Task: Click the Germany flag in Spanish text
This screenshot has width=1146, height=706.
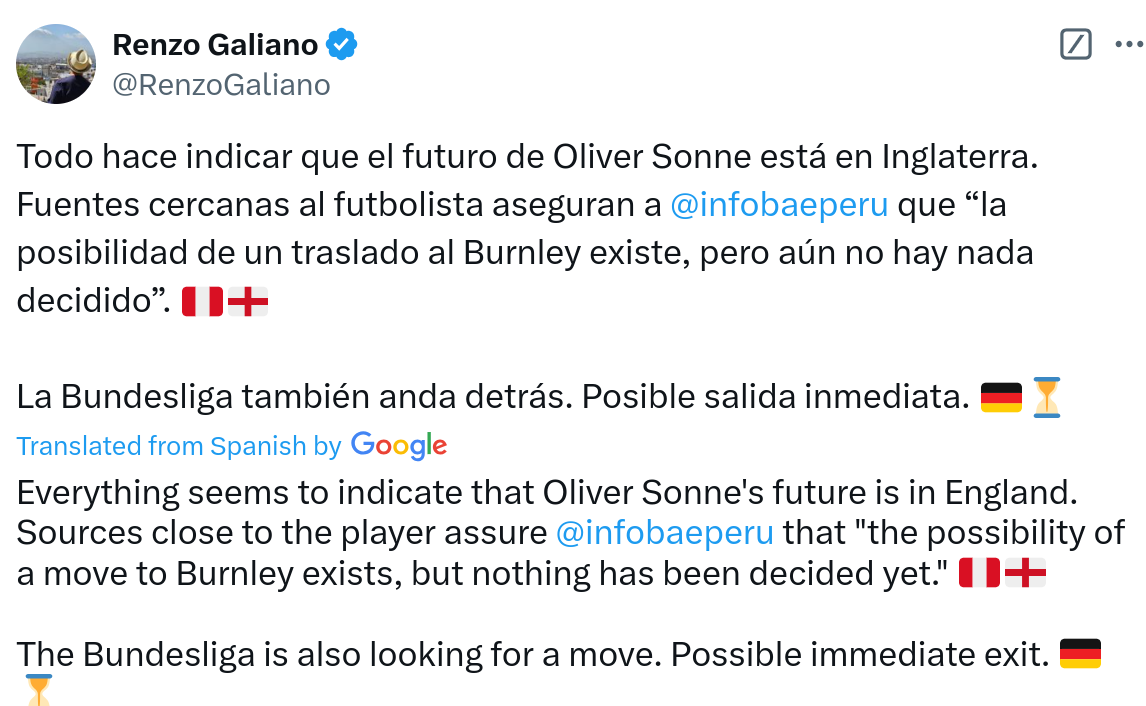Action: click(x=1002, y=397)
